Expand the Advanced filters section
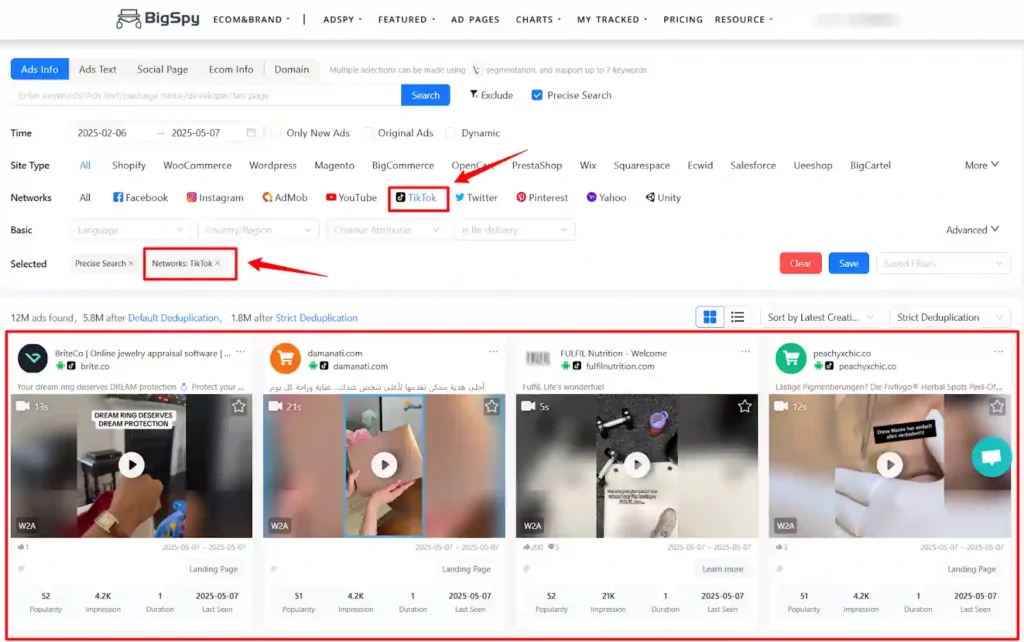Screen dimensions: 1024x642 pos(971,229)
